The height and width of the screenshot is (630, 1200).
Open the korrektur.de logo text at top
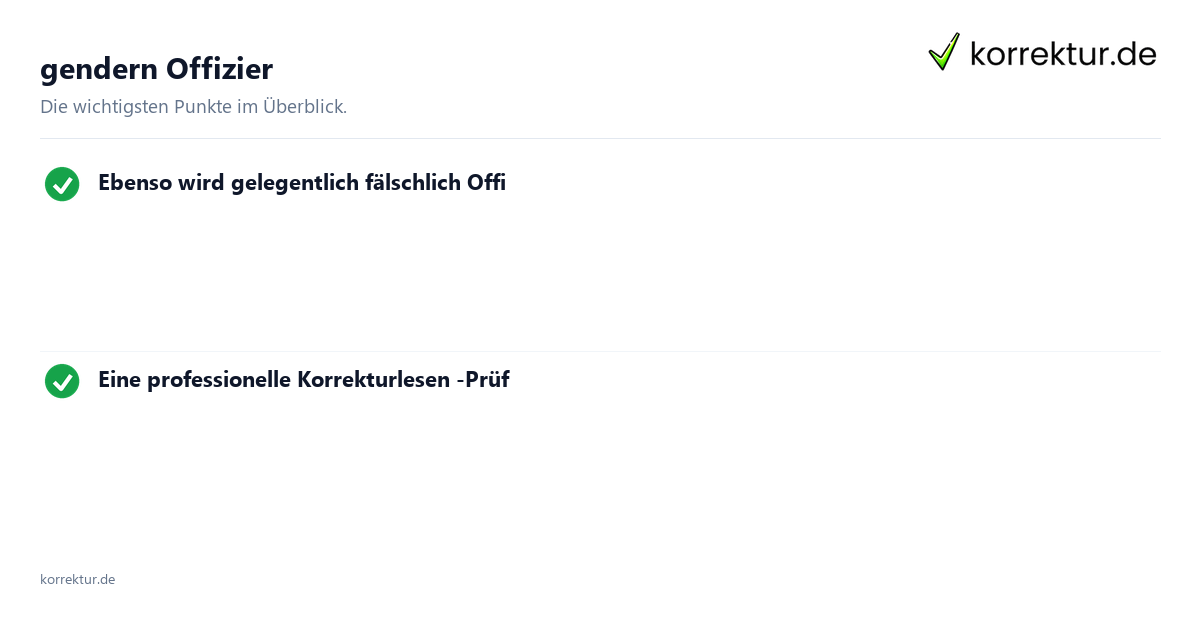point(1063,54)
